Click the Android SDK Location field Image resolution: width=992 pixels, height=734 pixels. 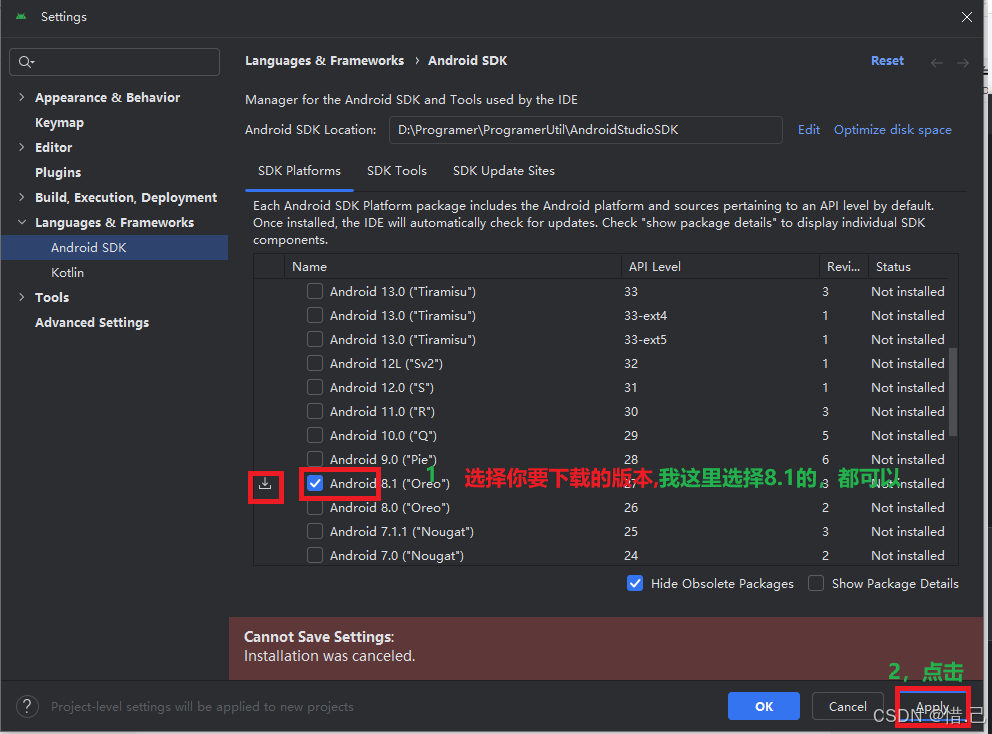(x=585, y=130)
